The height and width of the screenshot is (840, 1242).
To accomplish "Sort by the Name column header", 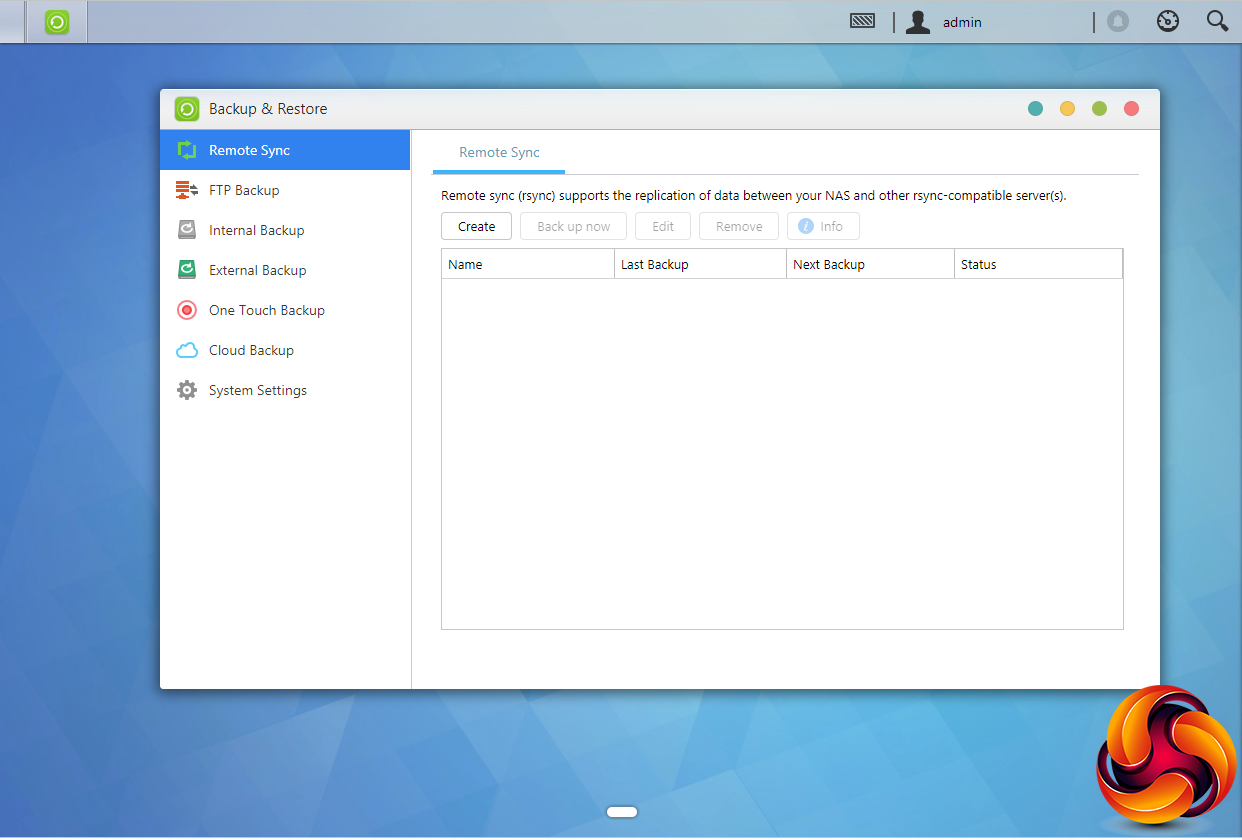I will click(527, 265).
